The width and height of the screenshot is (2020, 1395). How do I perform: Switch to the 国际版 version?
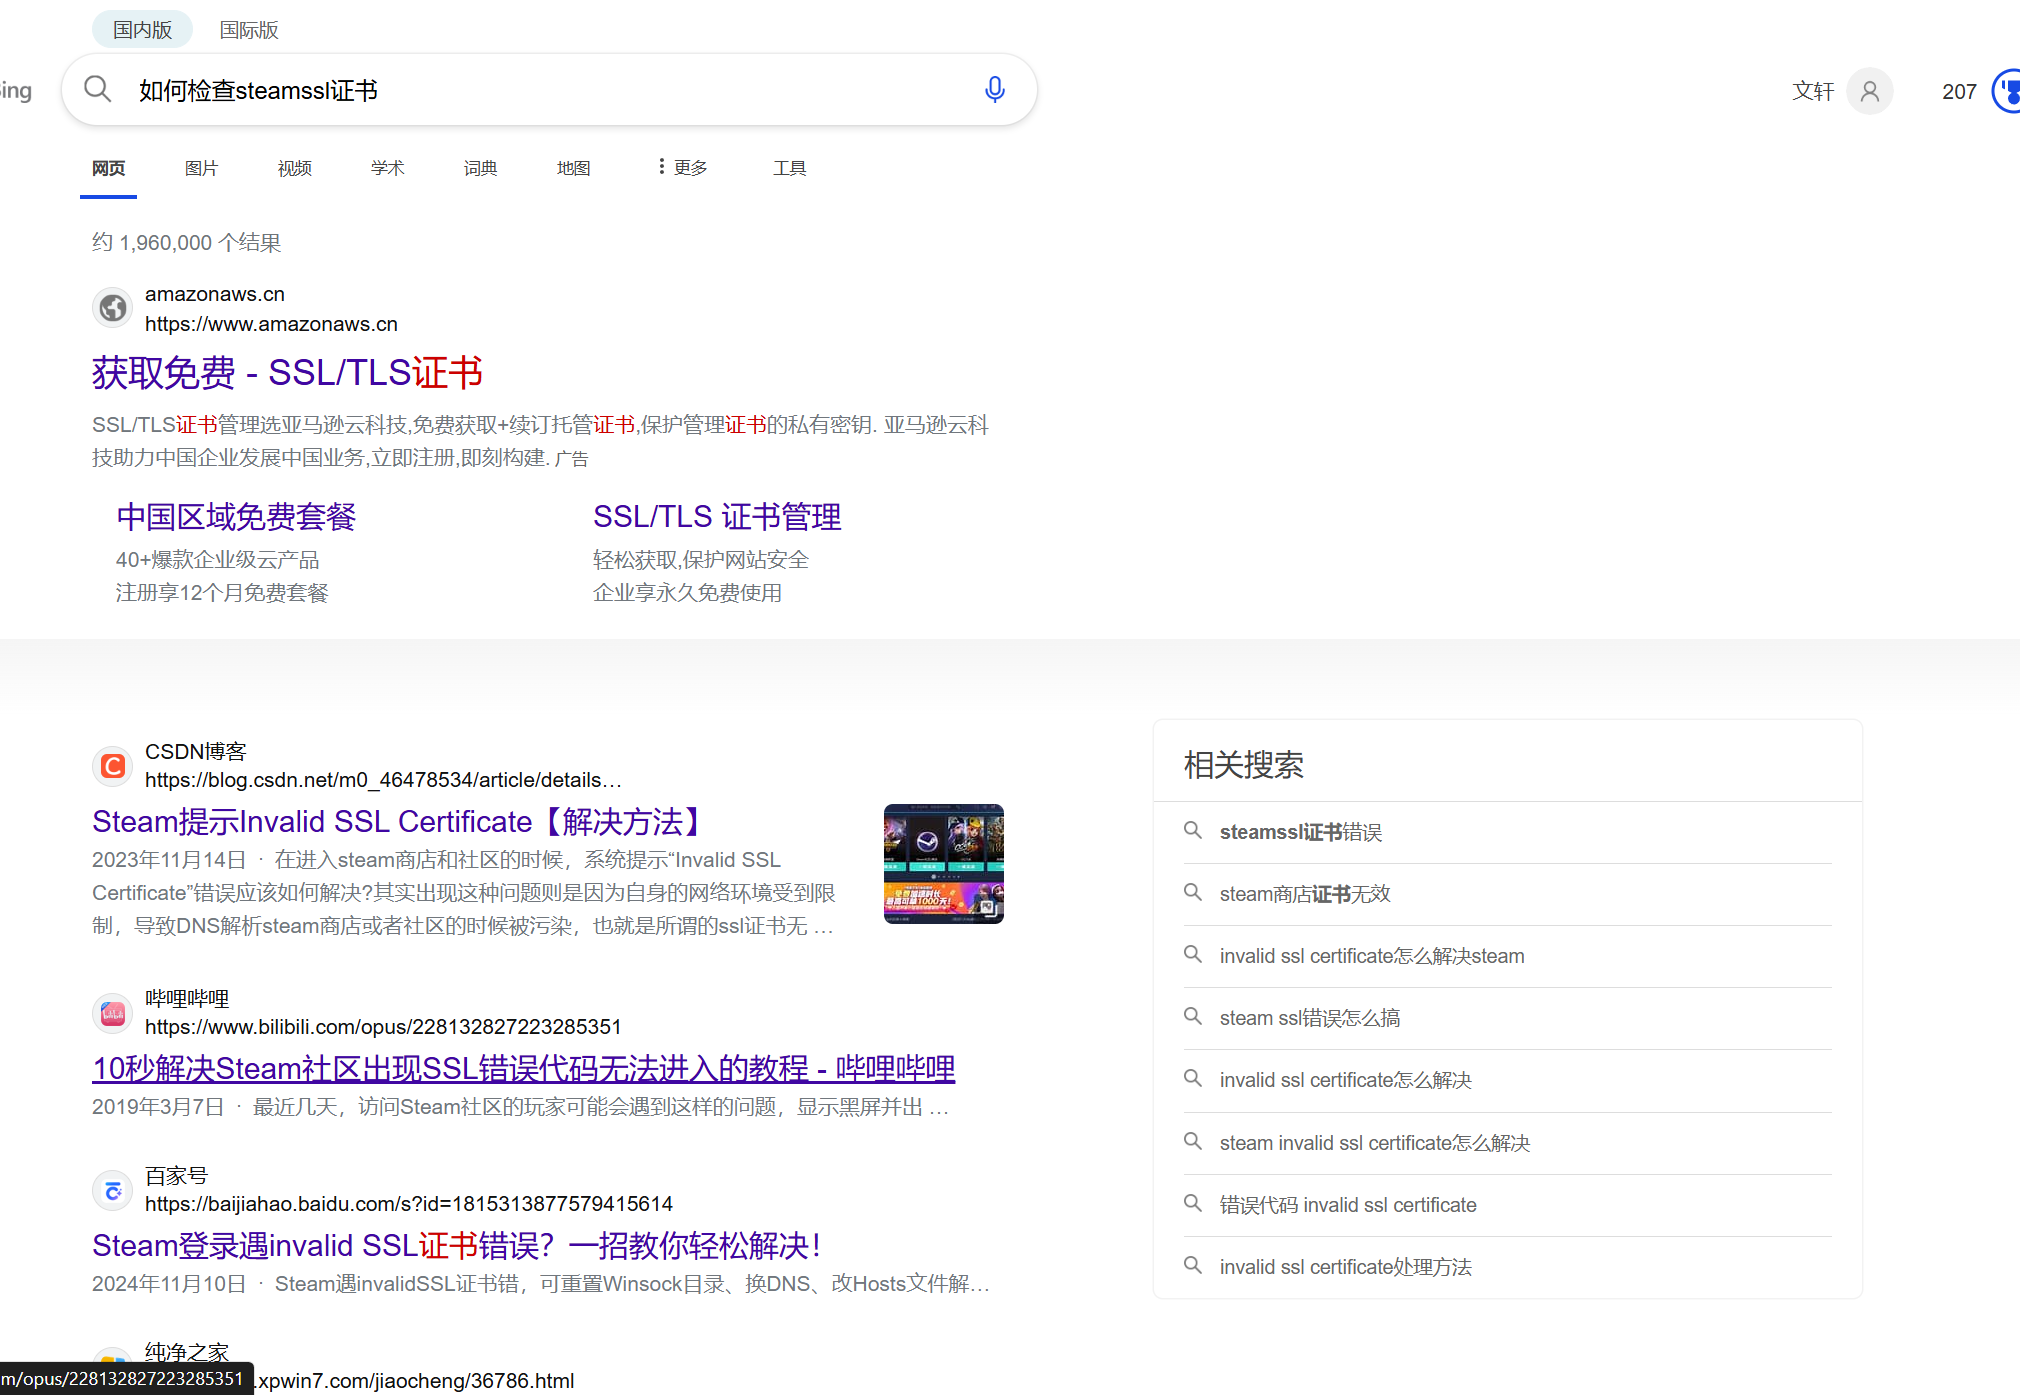[248, 29]
